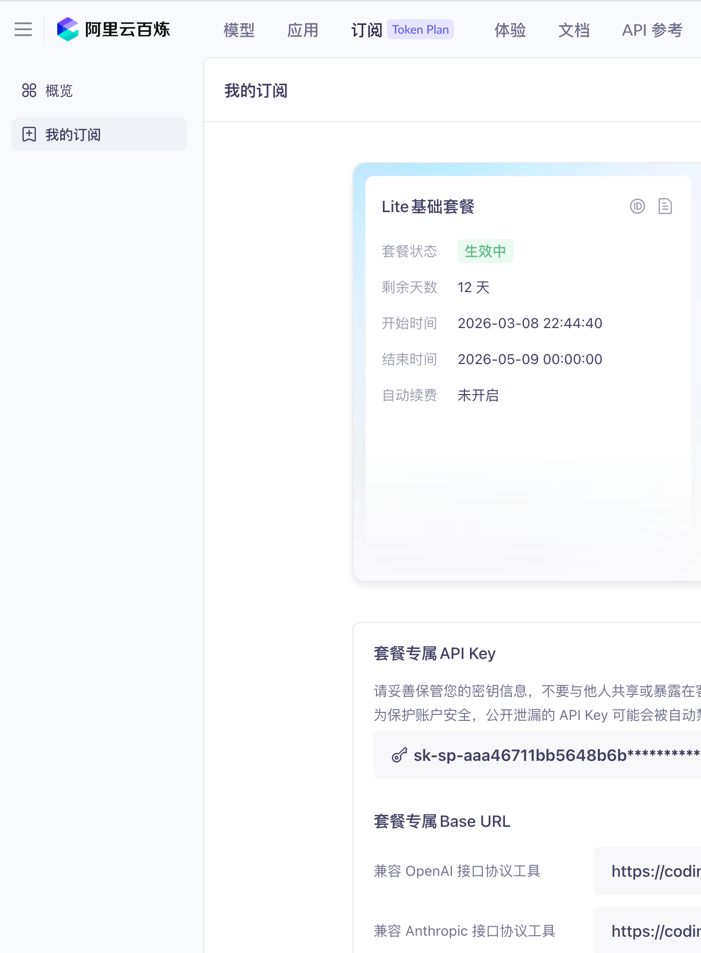
Task: Go to the 体验 navigation tab
Action: [x=510, y=30]
